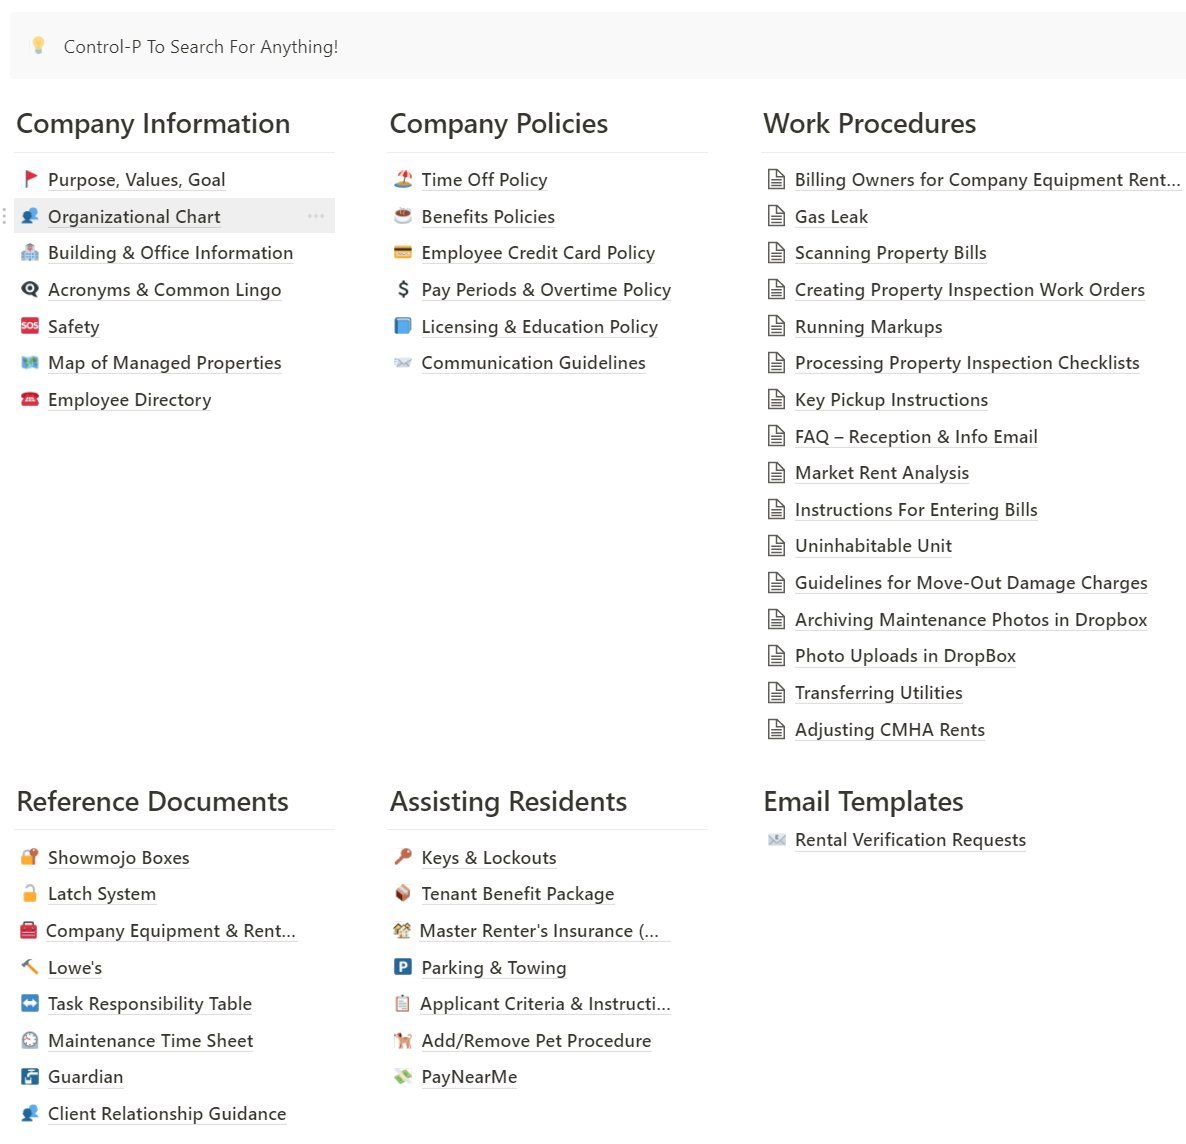Screen dimensions: 1186x1144
Task: Open Client Relationship Guidance page
Action: [167, 1114]
